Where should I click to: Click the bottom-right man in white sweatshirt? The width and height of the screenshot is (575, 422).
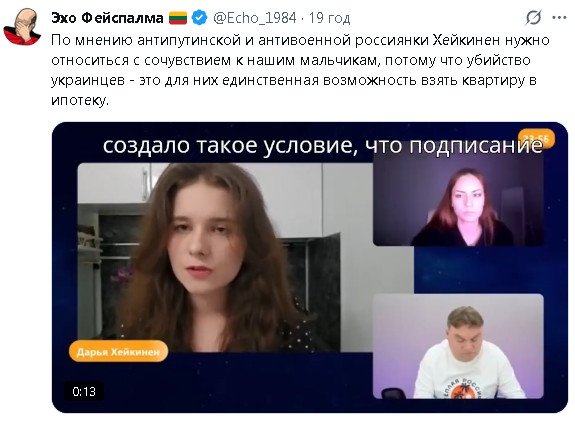pyautogui.click(x=458, y=346)
